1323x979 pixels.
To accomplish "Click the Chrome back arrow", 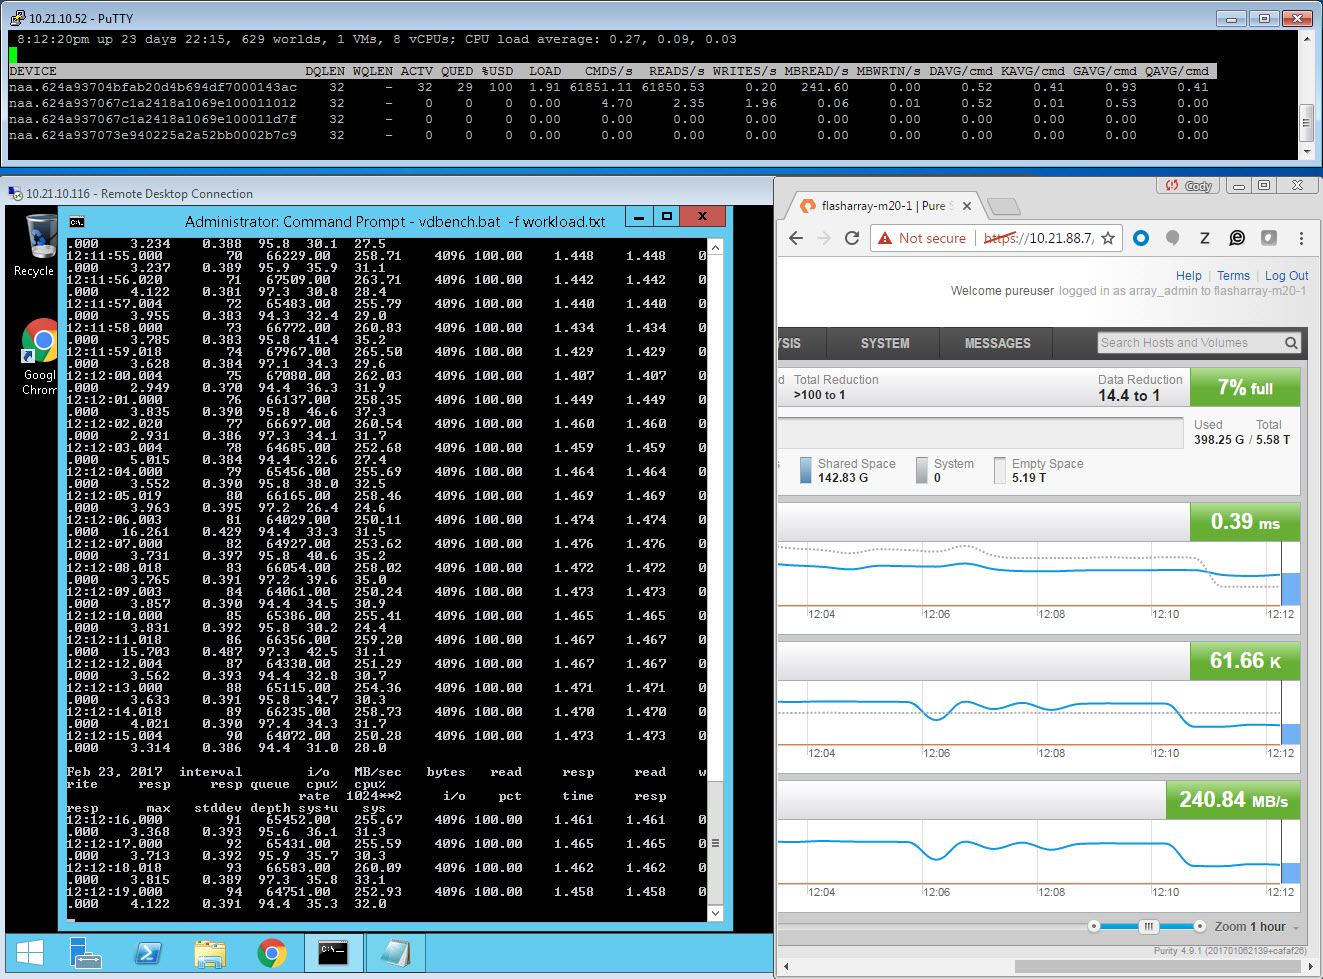I will (796, 238).
